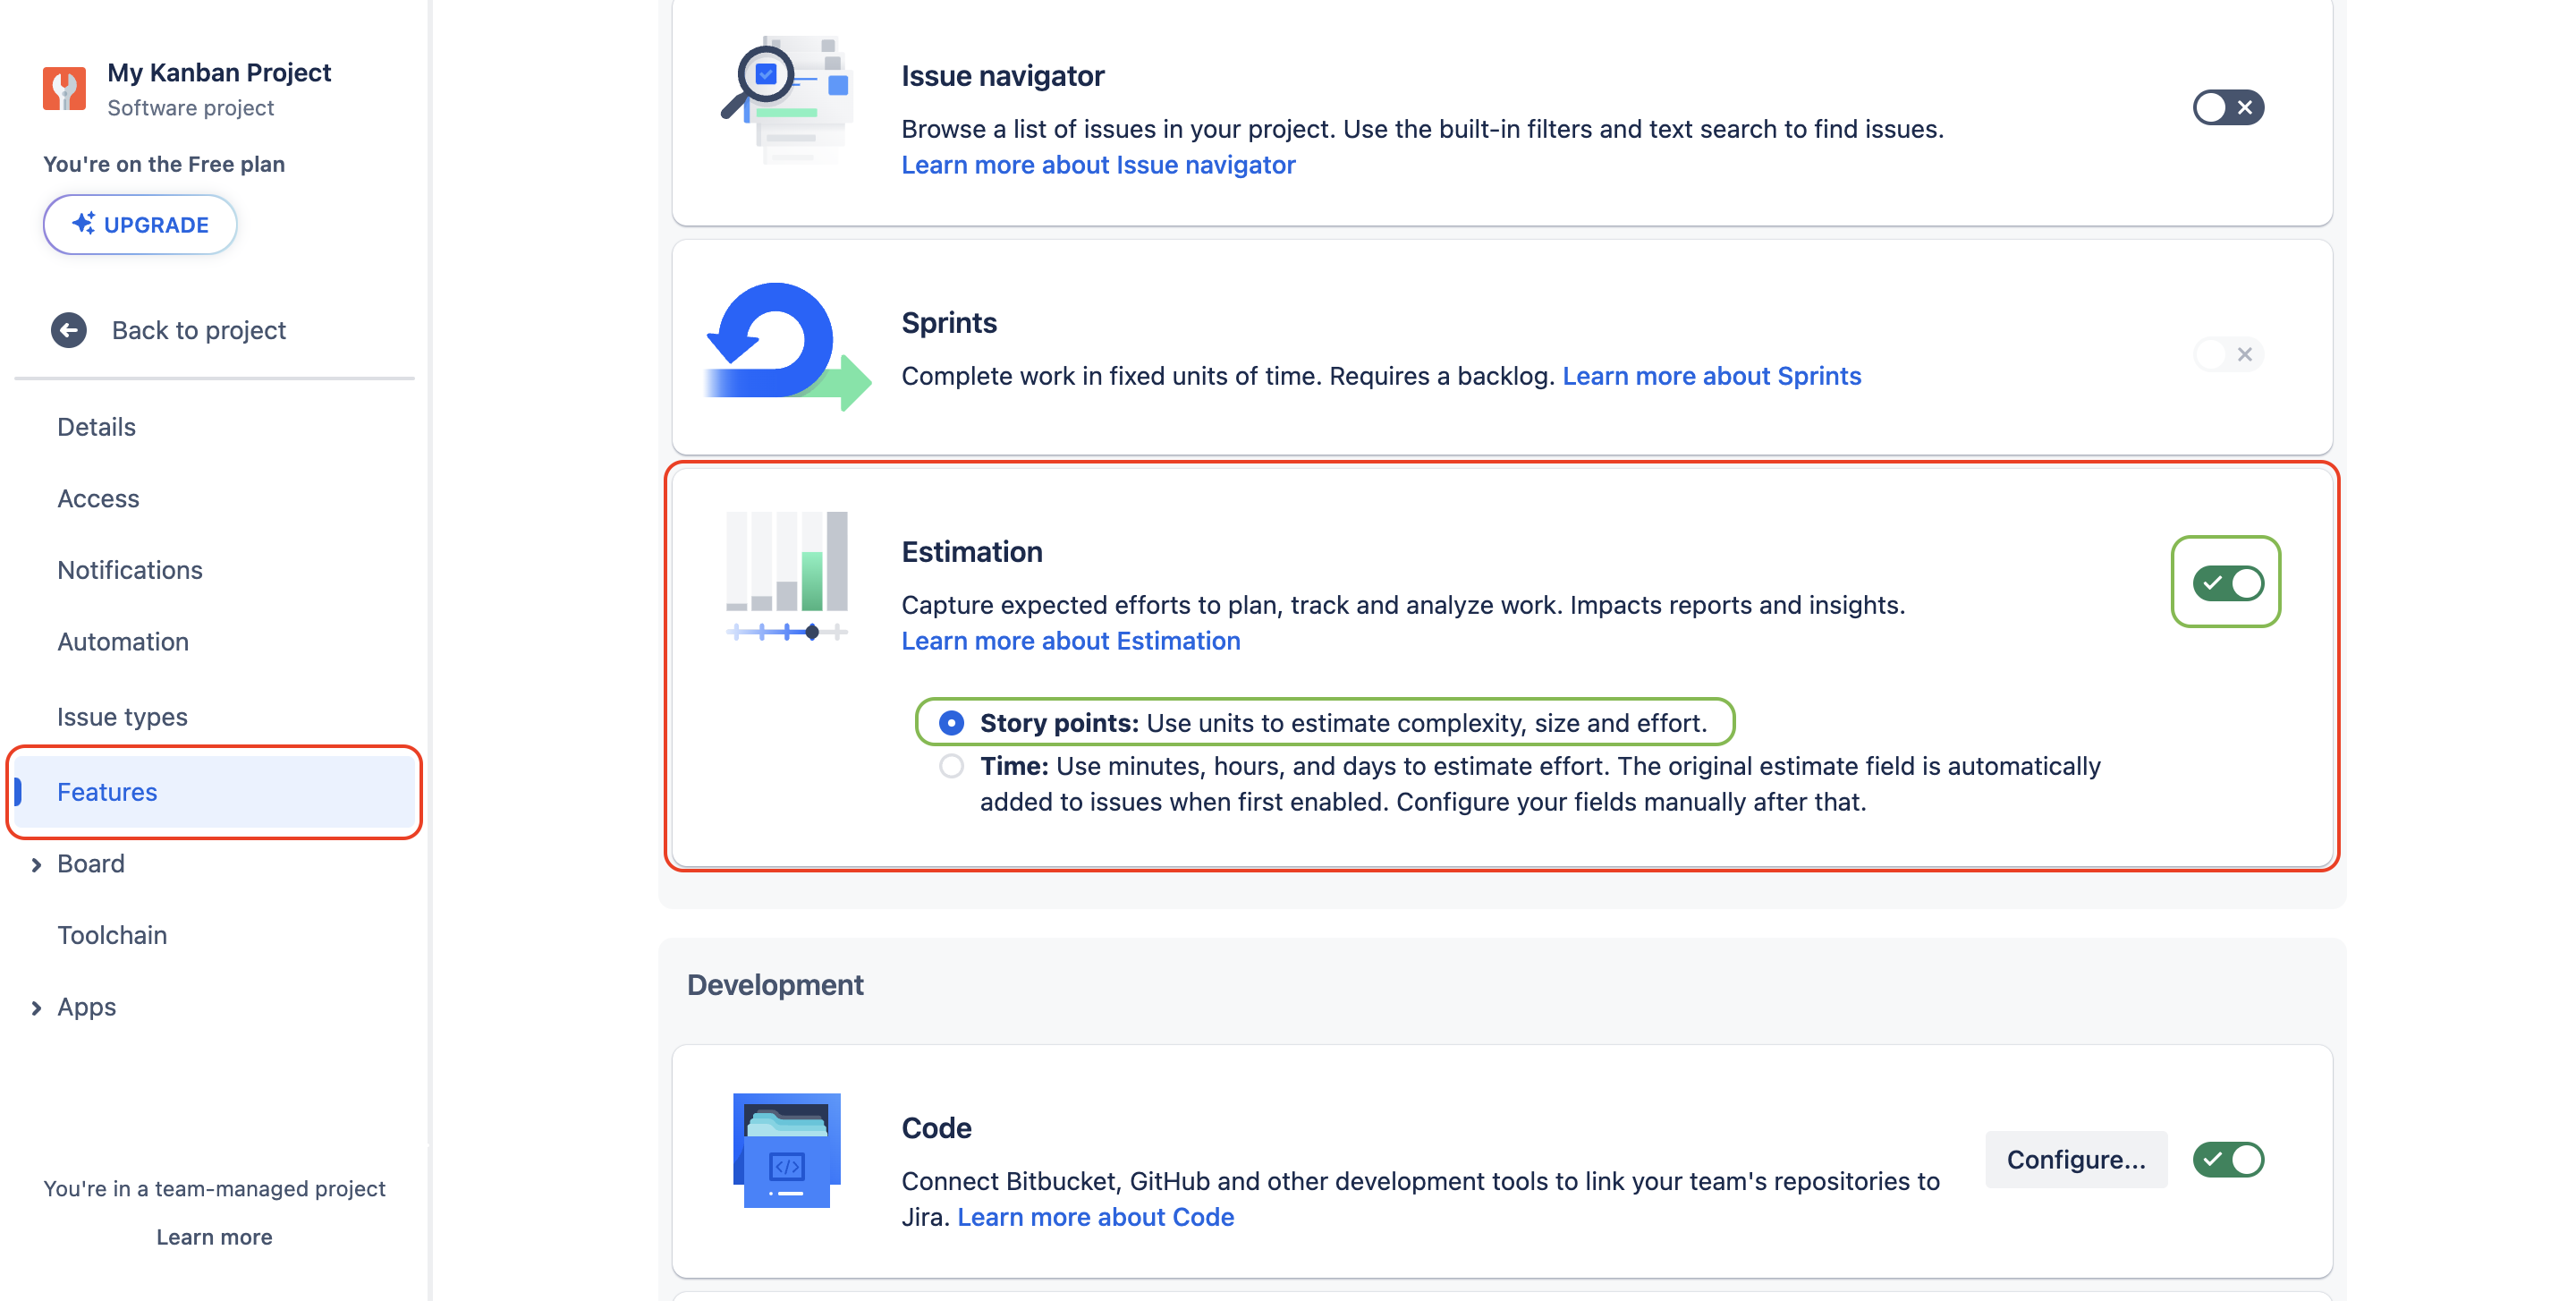Image resolution: width=2576 pixels, height=1301 pixels.
Task: Choose the Time estimation radio button
Action: tap(951, 766)
